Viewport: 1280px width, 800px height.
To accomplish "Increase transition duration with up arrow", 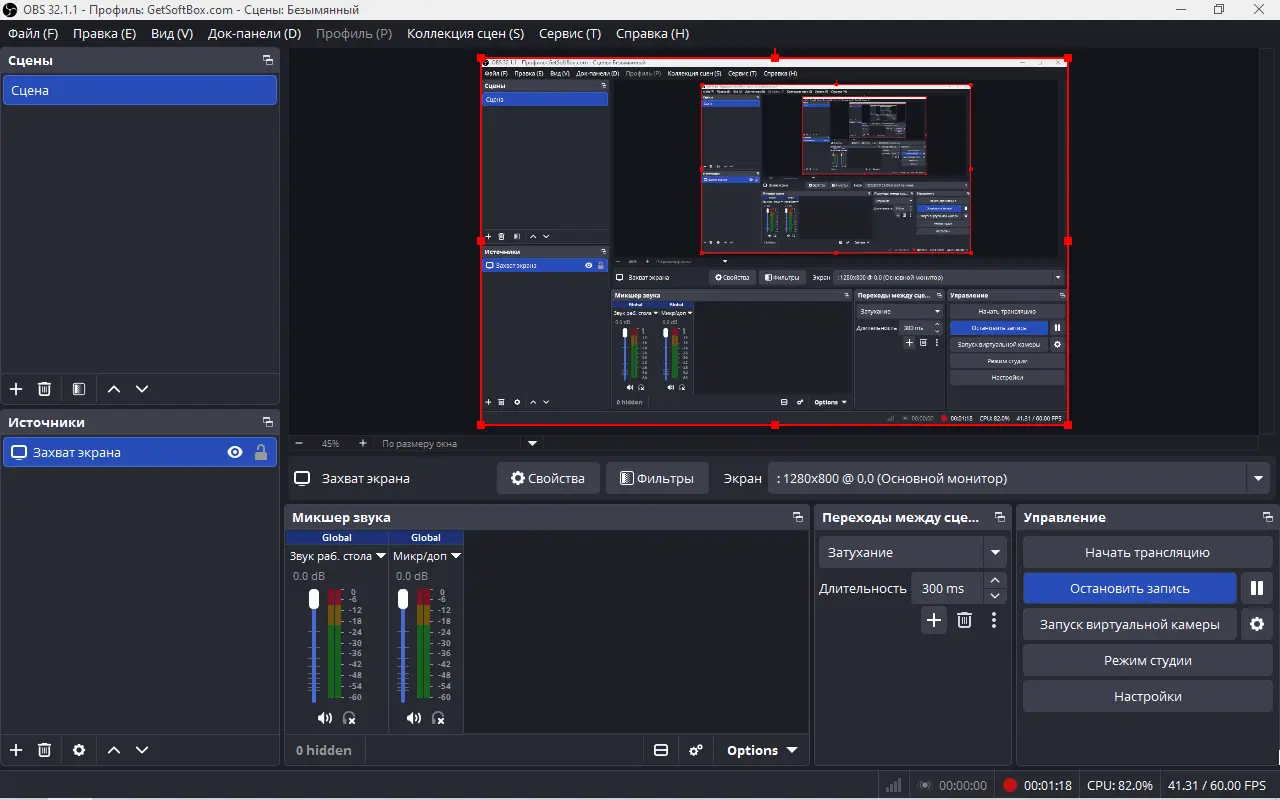I will pos(994,581).
